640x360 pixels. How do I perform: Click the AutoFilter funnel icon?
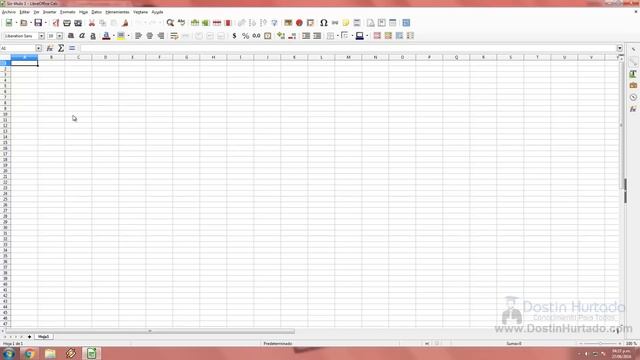pos(274,23)
